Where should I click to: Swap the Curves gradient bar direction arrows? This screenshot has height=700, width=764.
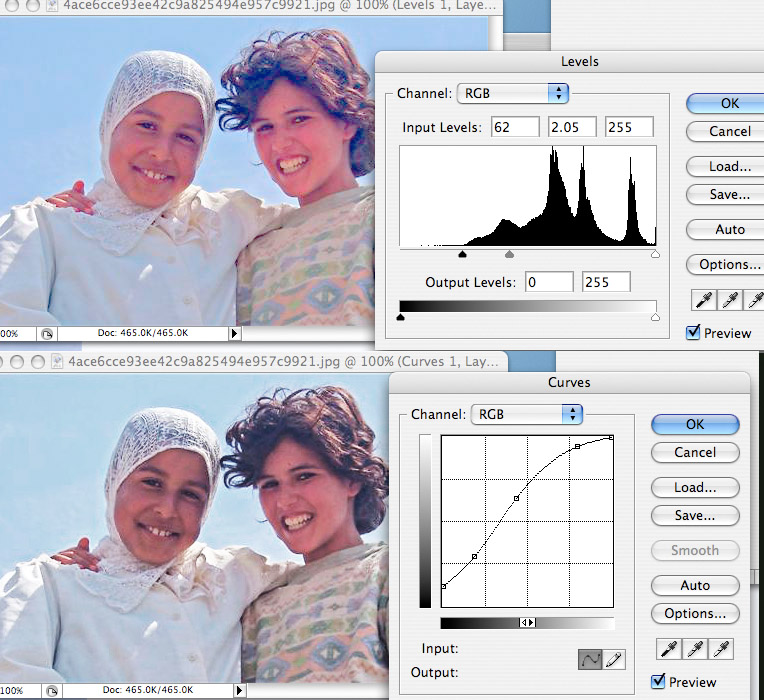526,622
